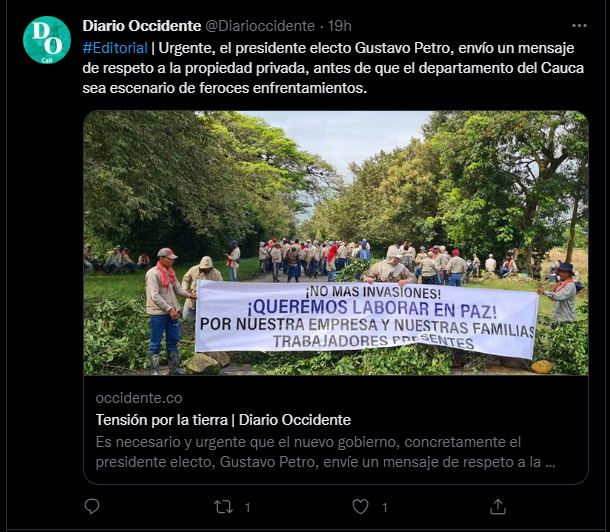Click the 'Cali' label on the avatar
Viewport: 610px width, 532px height.
(x=47, y=60)
